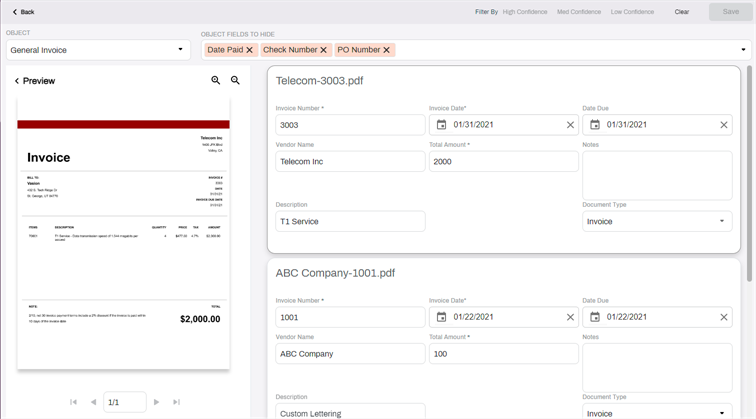
Task: Filter by Low Confidence
Action: 632,12
